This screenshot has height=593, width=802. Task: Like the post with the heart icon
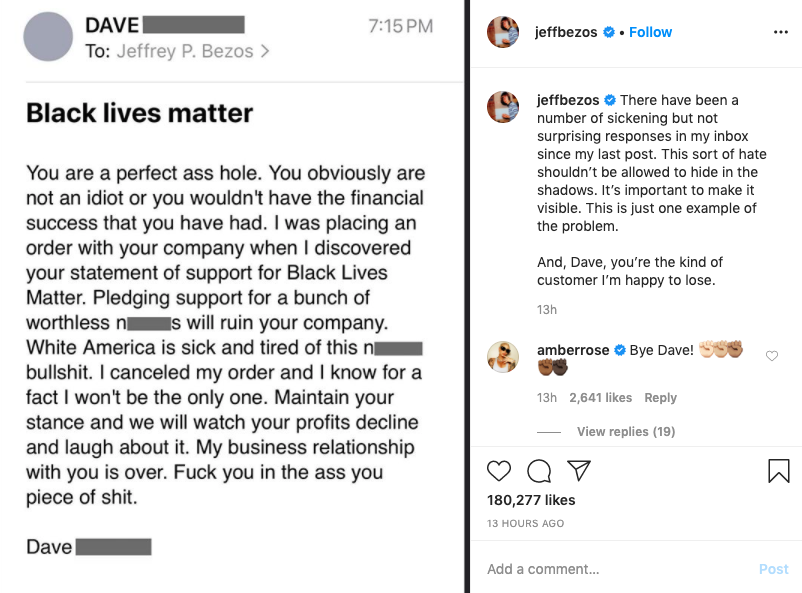coord(499,471)
